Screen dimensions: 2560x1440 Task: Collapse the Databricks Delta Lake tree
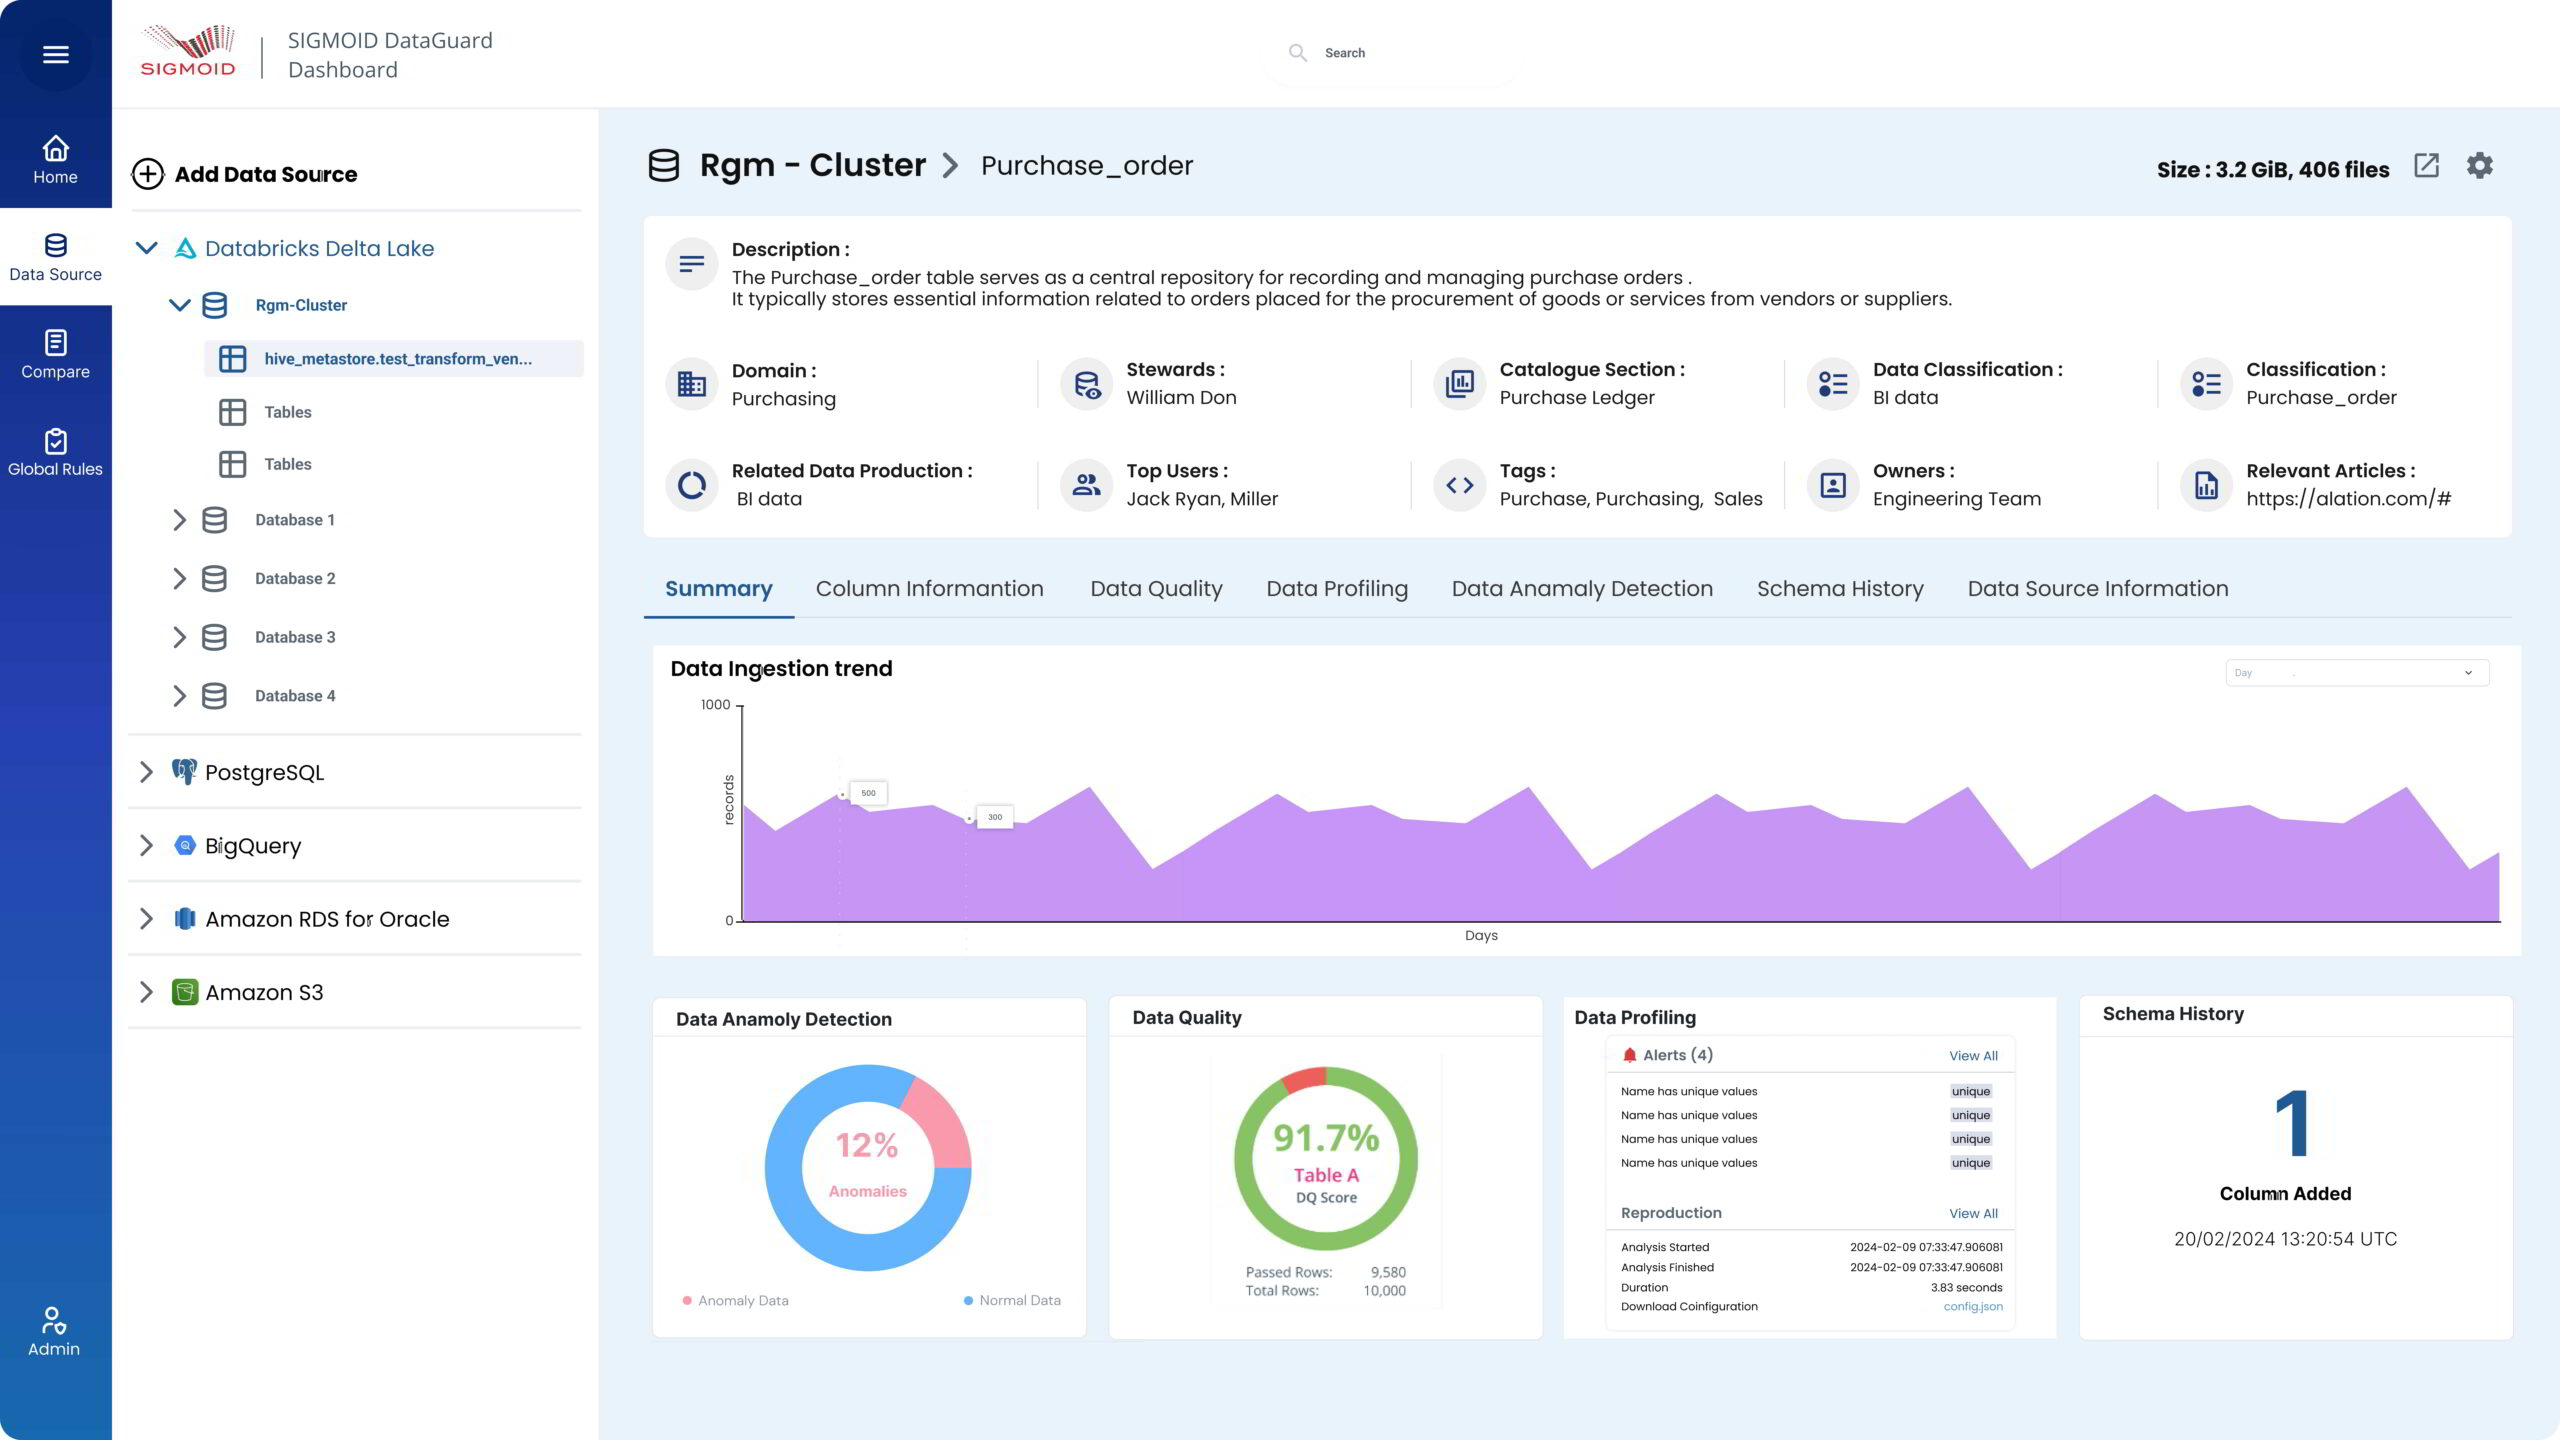click(x=147, y=248)
